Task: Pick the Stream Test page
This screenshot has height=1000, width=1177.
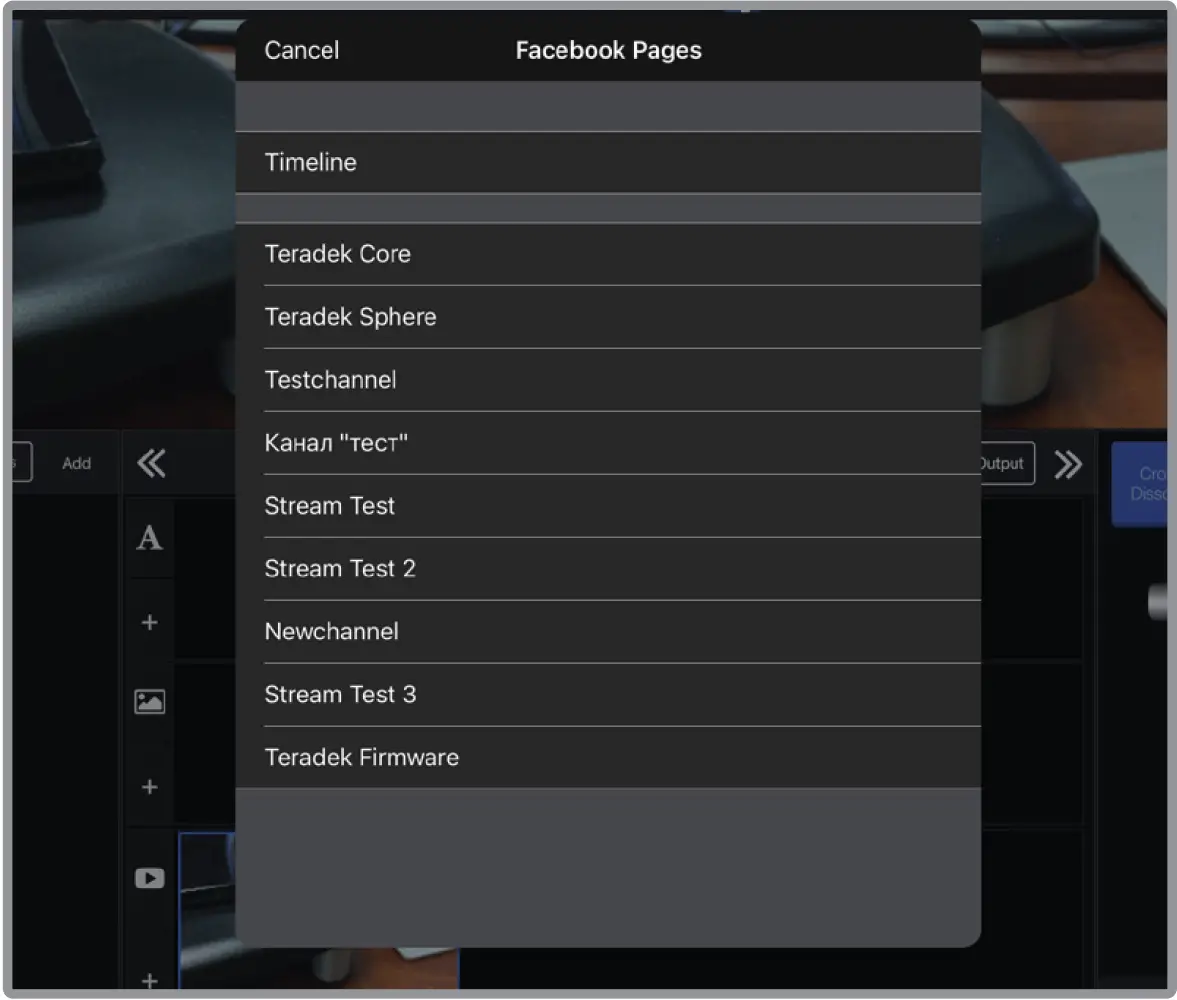Action: coord(608,506)
